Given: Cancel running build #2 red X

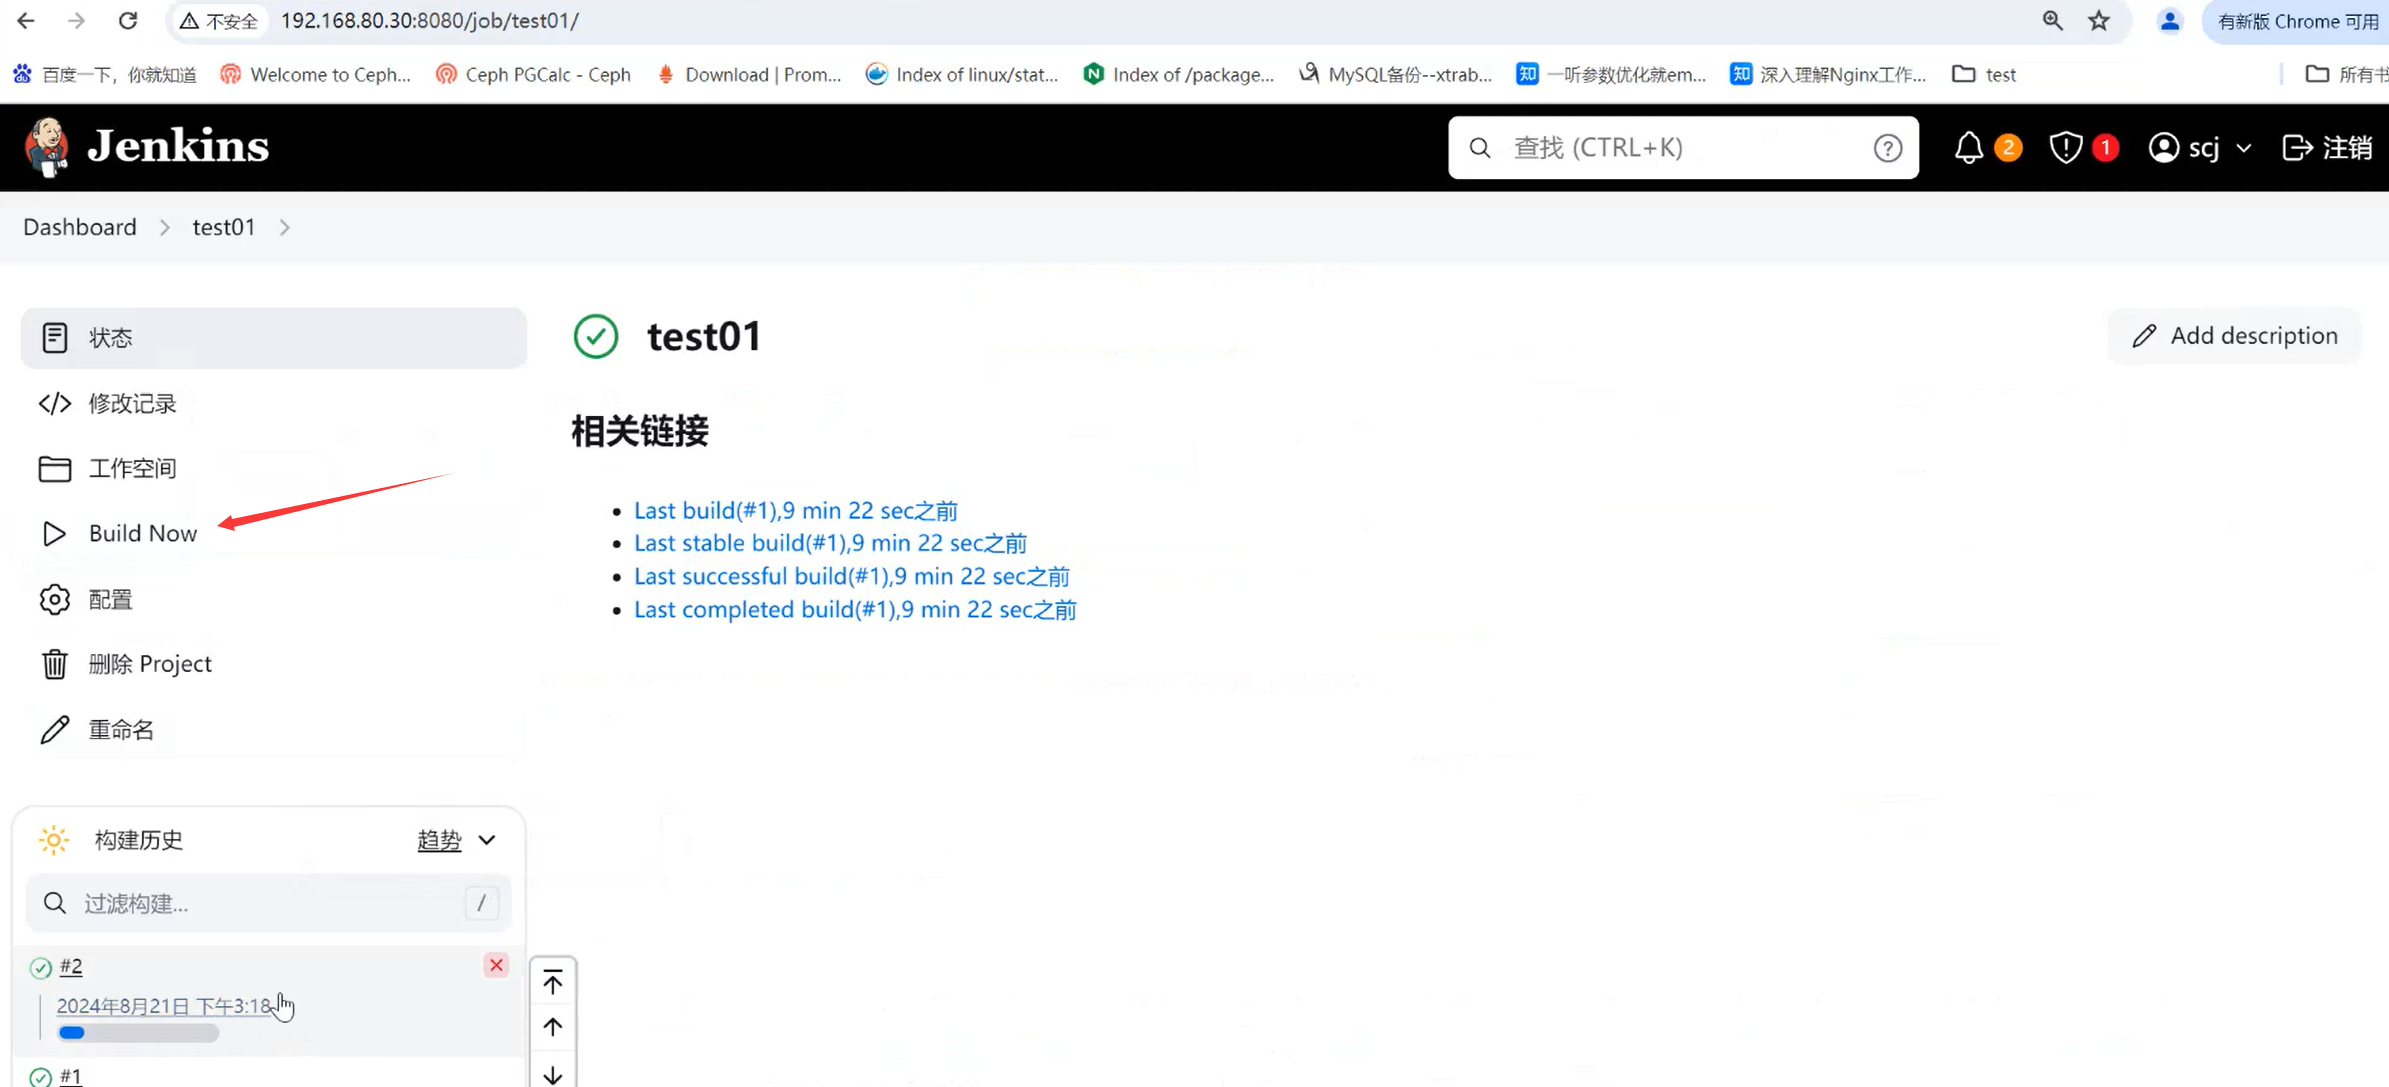Looking at the screenshot, I should click(x=496, y=965).
